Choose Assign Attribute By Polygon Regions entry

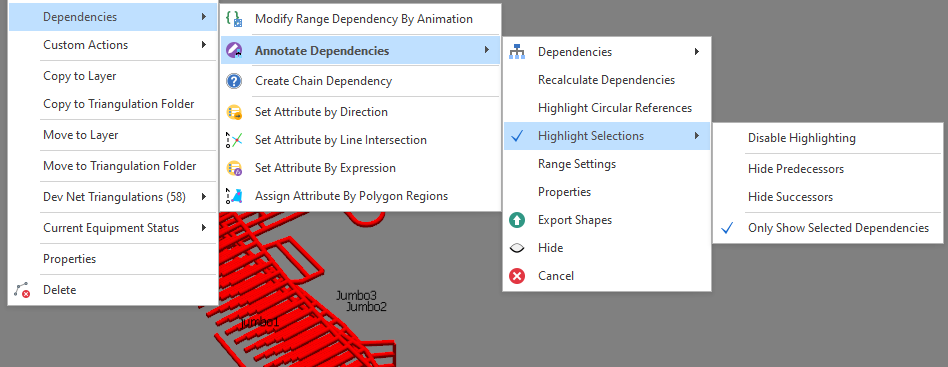pos(360,196)
